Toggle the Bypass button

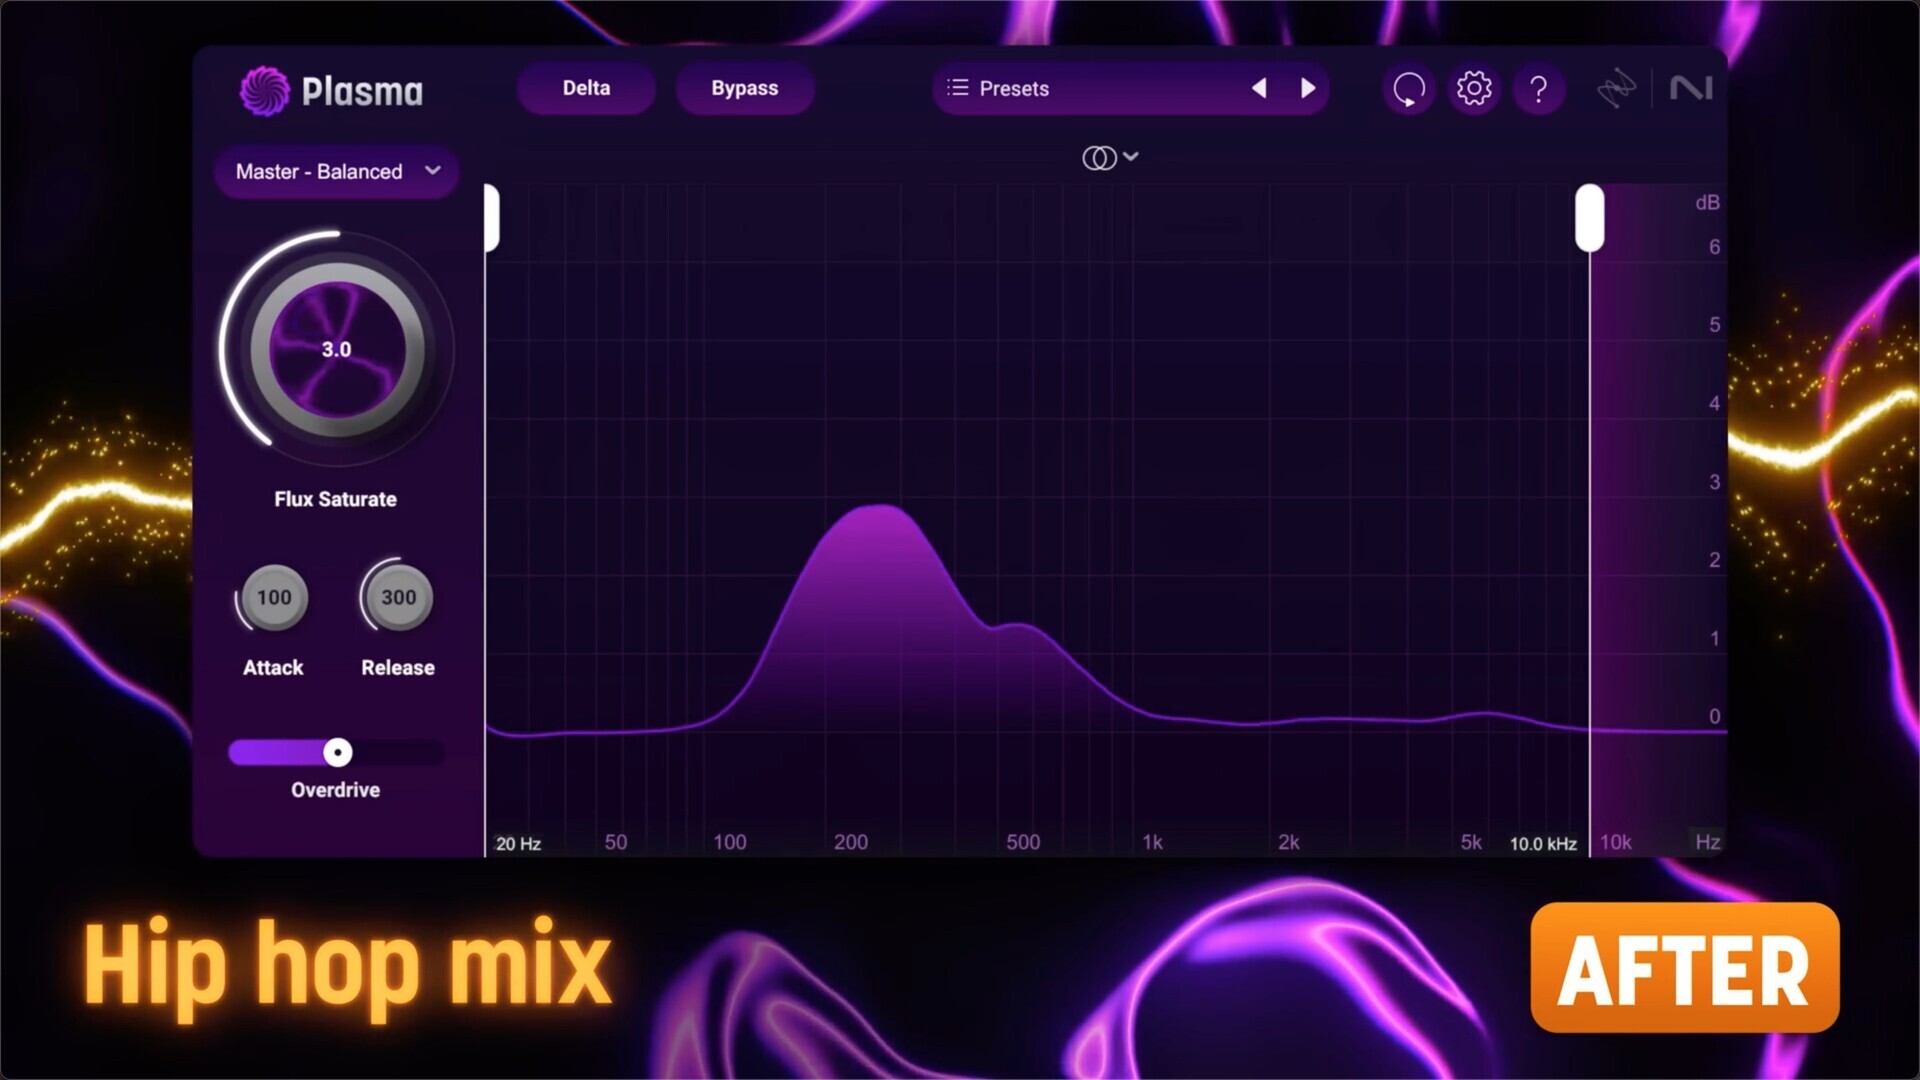(x=745, y=88)
